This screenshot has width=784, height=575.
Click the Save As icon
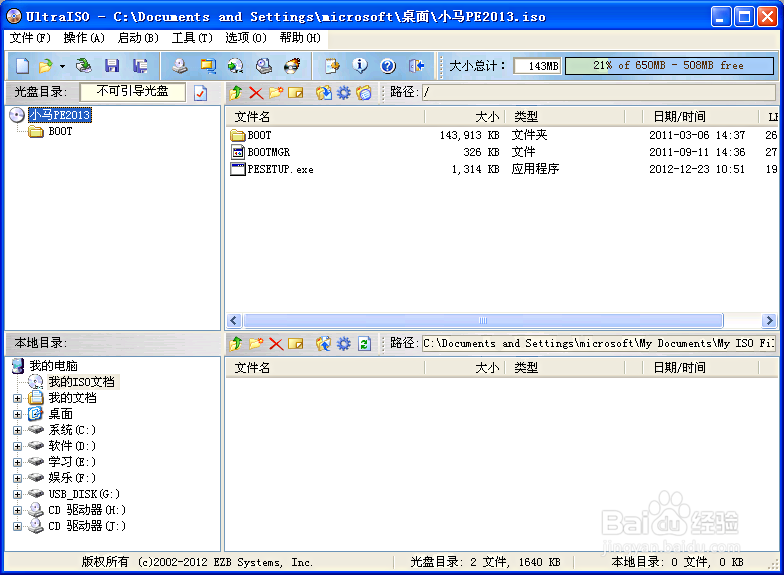140,66
